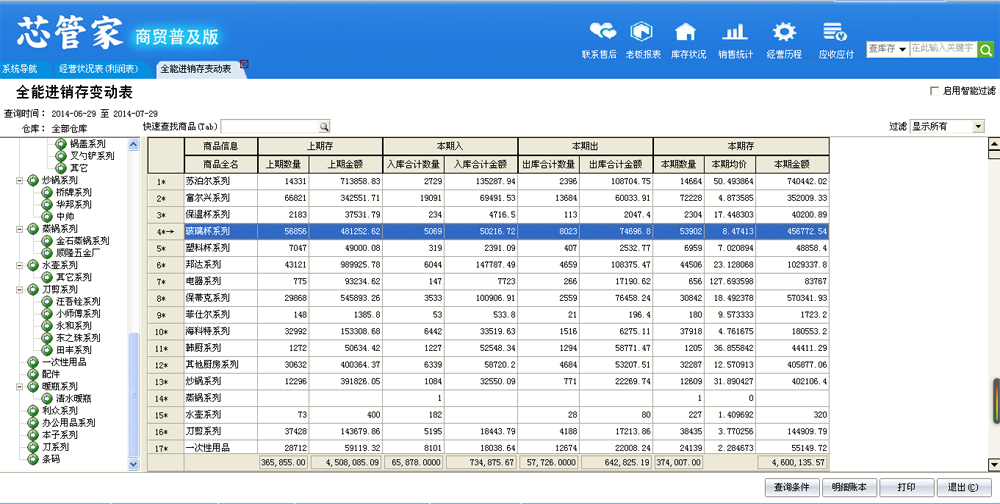
Task: Select the 一次性用品 tree item
Action: [x=64, y=362]
